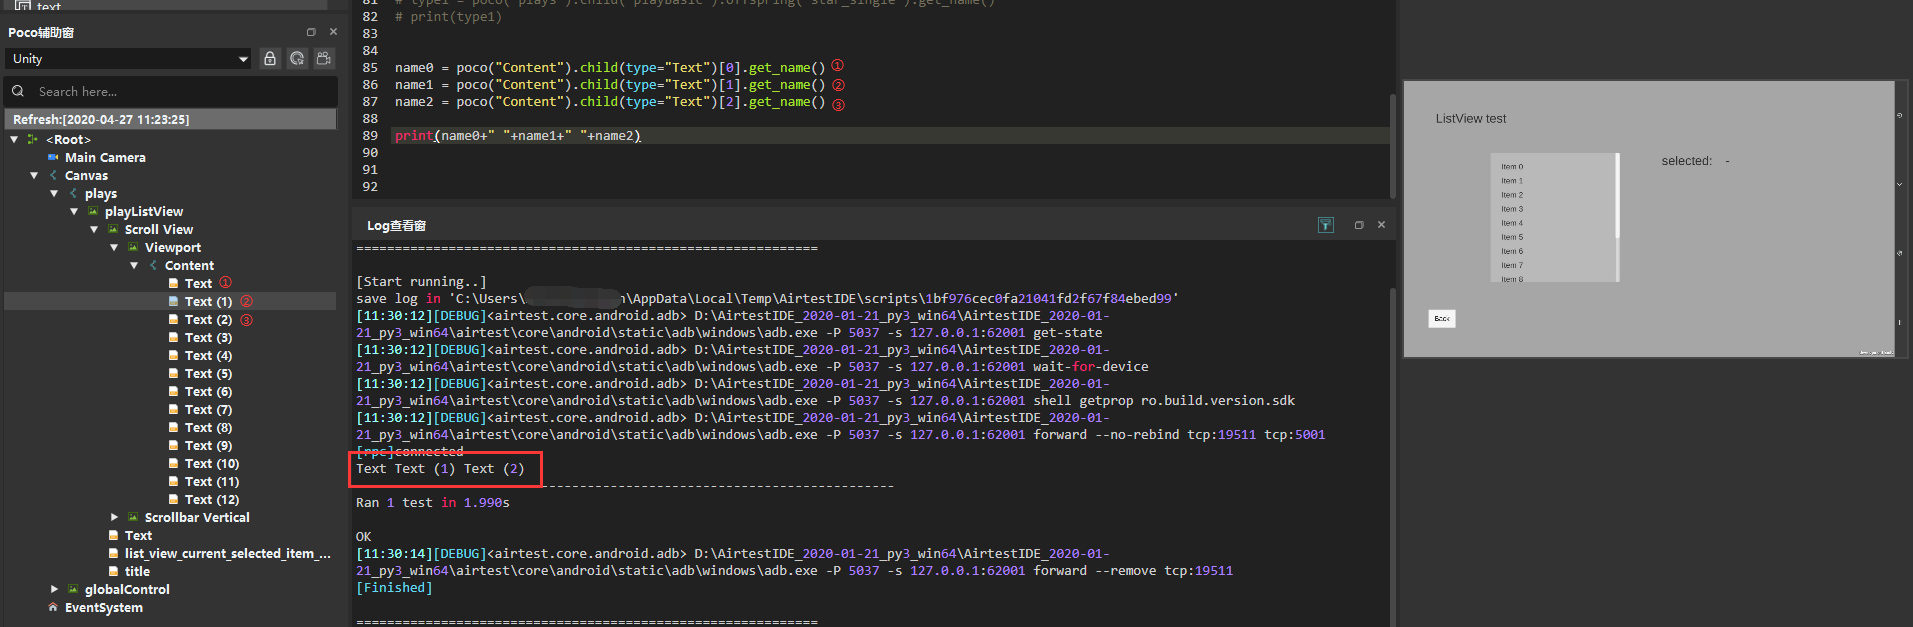Click the search magnifier icon in Poco panel

(x=18, y=91)
